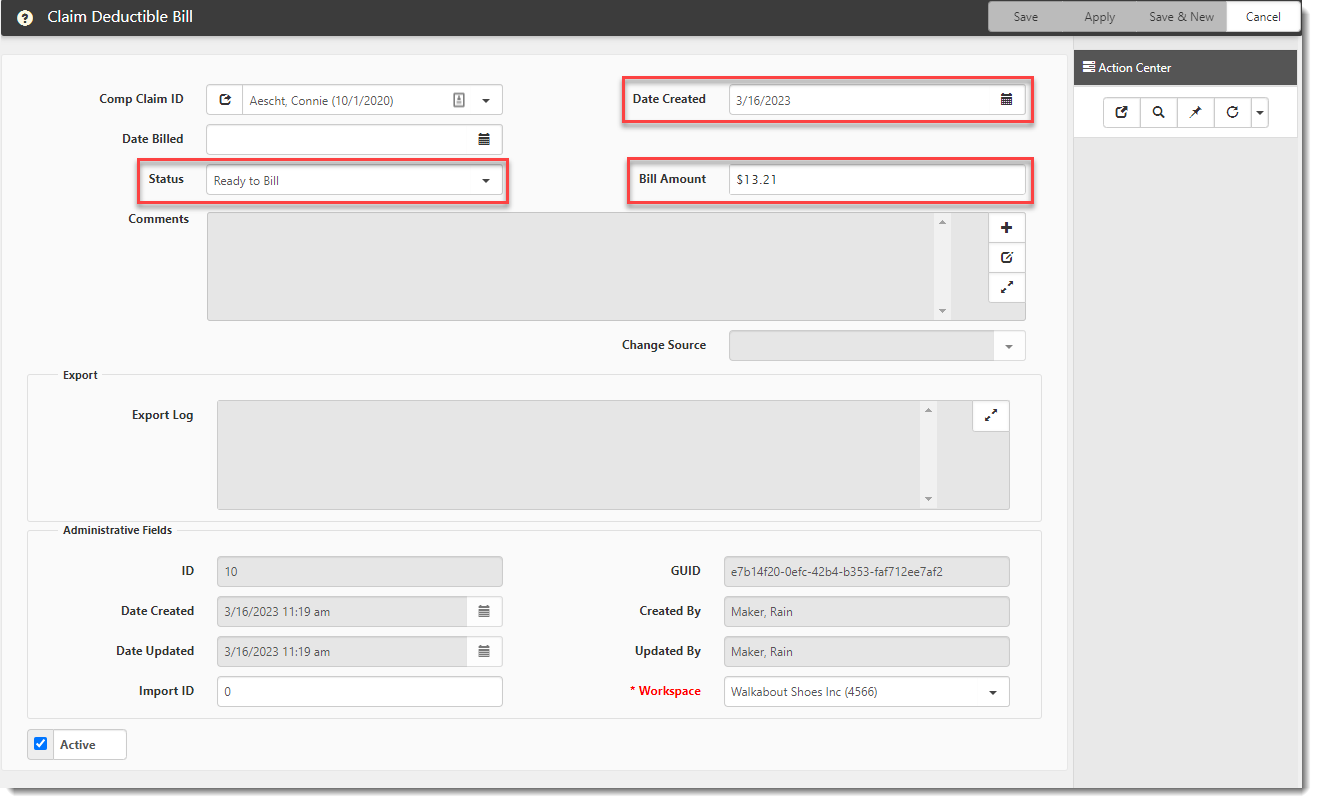The width and height of the screenshot is (1317, 803).
Task: Open the Status dropdown
Action: [486, 181]
